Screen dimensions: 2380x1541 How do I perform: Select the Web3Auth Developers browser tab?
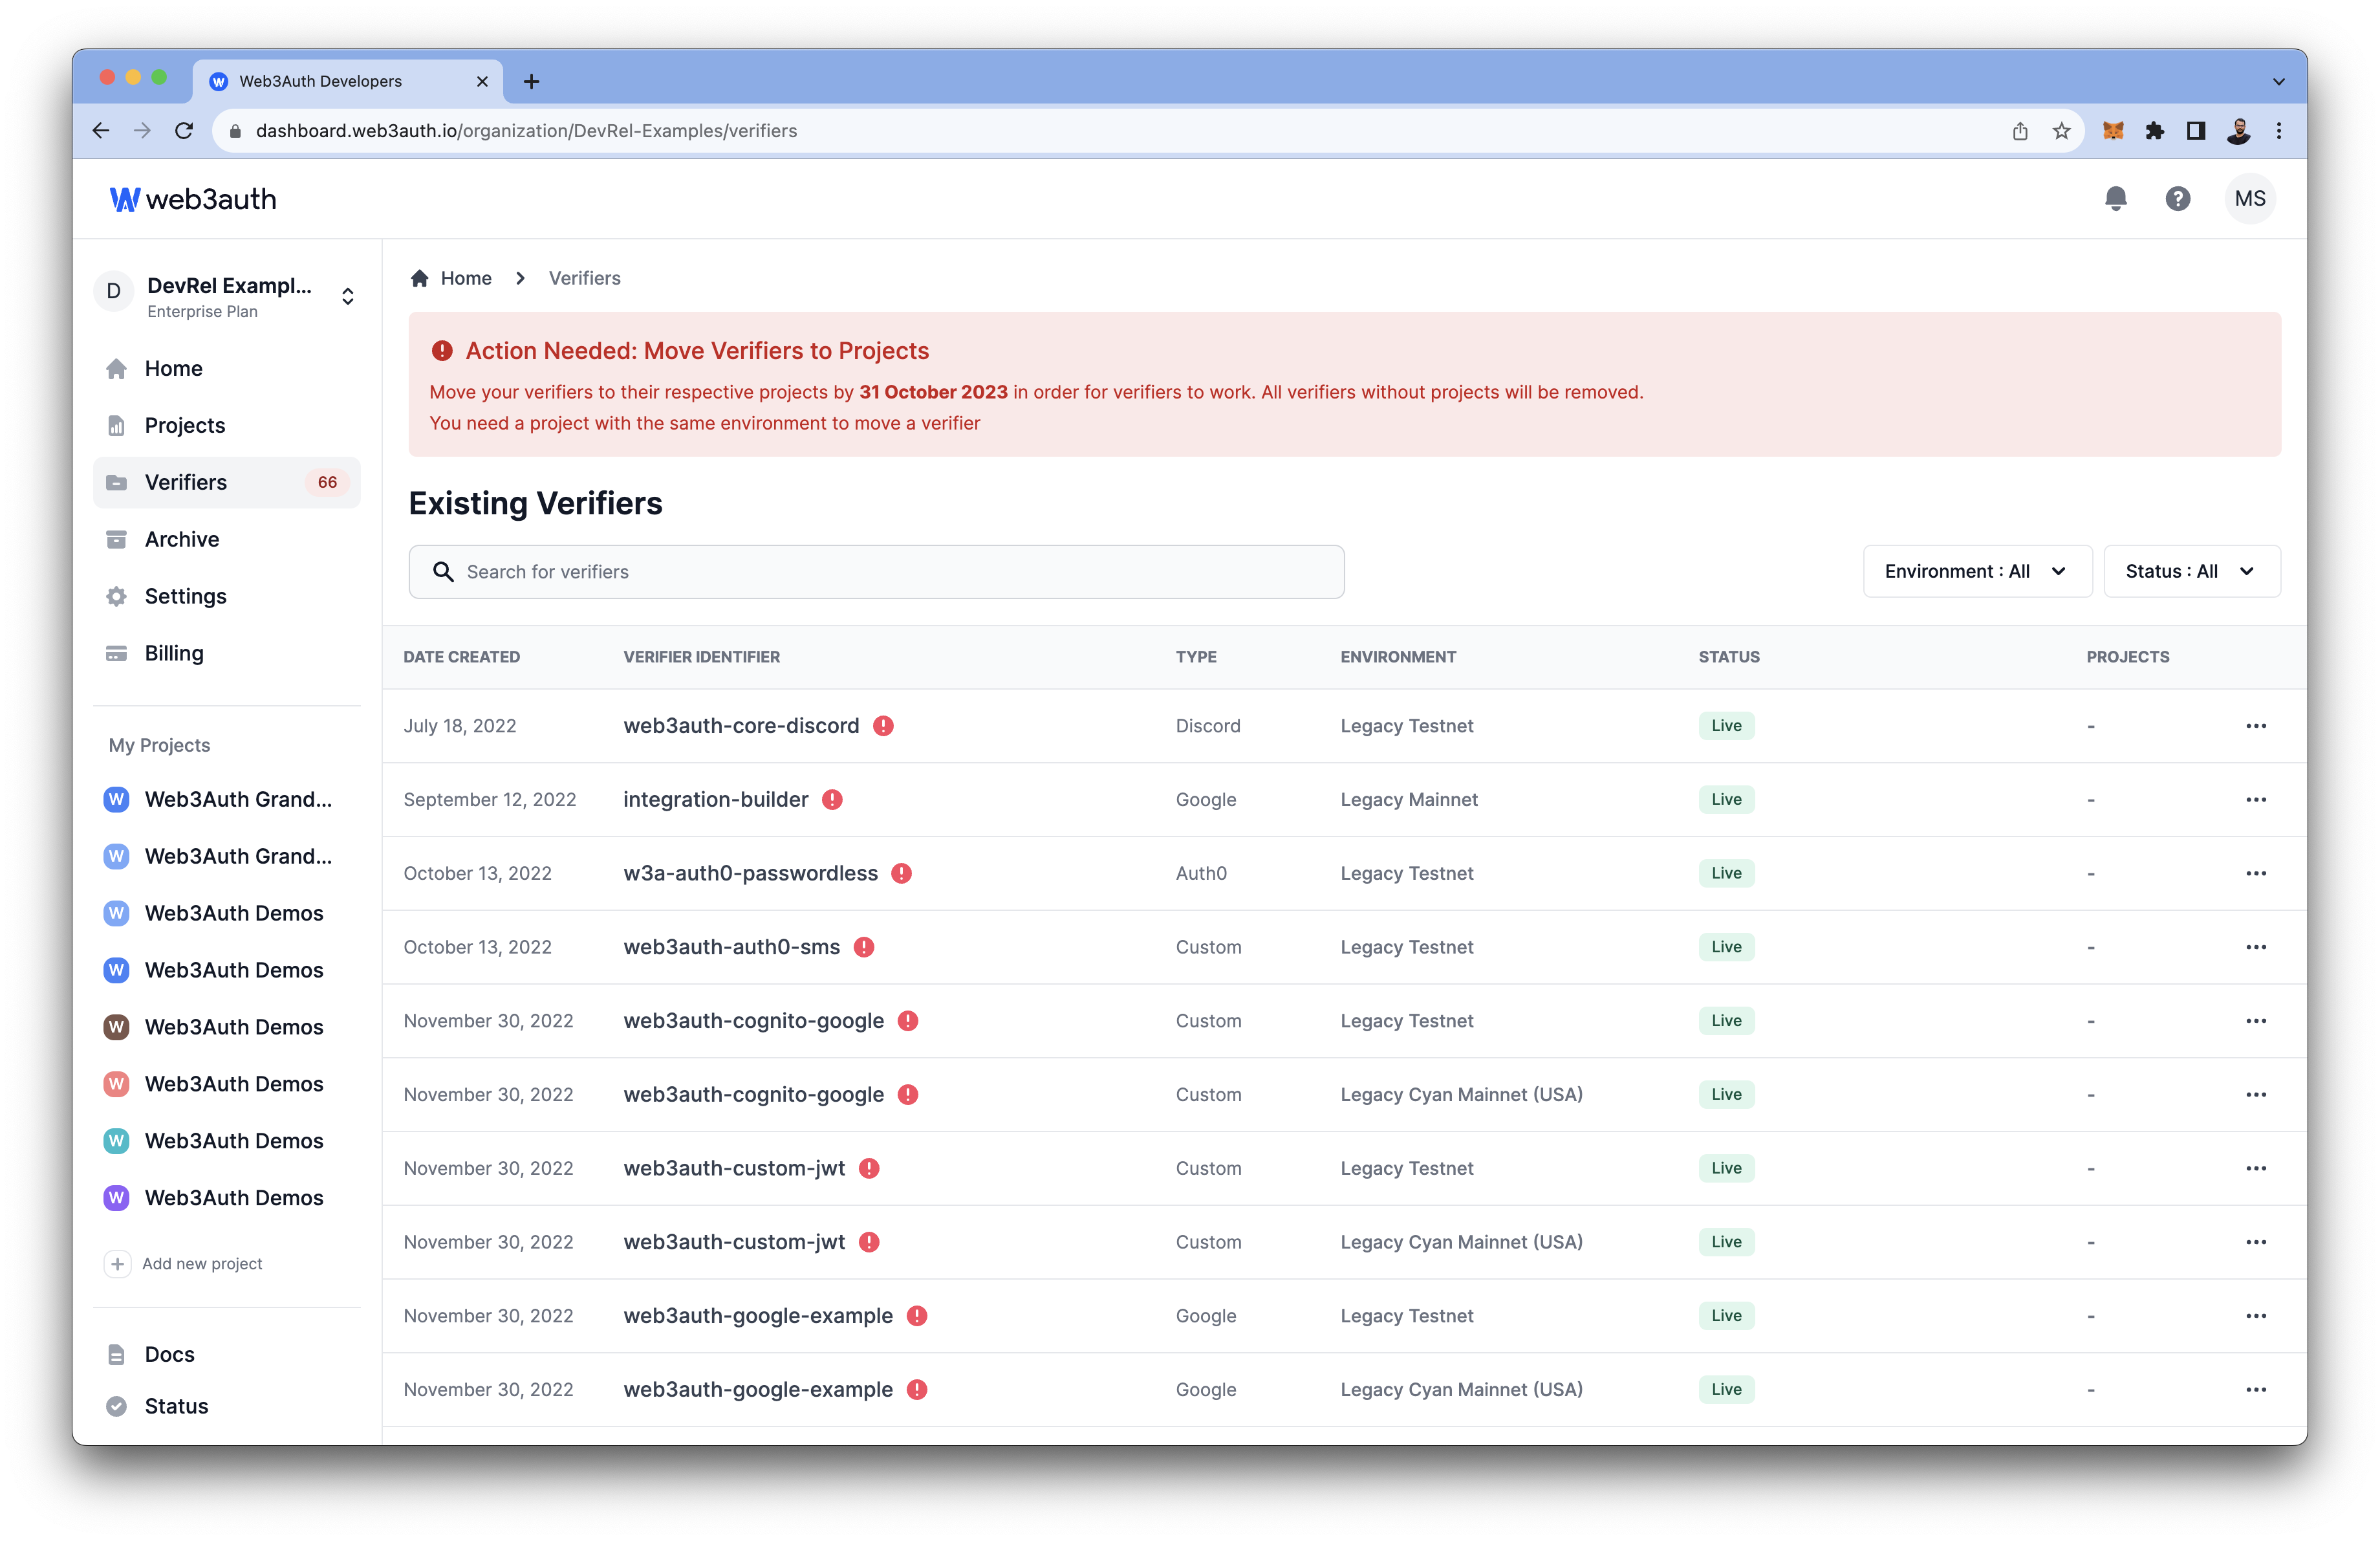coord(347,81)
